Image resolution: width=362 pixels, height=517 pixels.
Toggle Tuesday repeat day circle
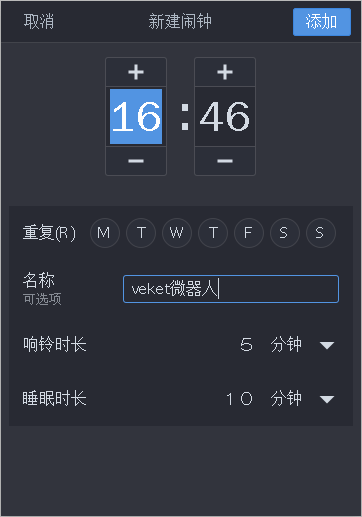[x=141, y=233]
